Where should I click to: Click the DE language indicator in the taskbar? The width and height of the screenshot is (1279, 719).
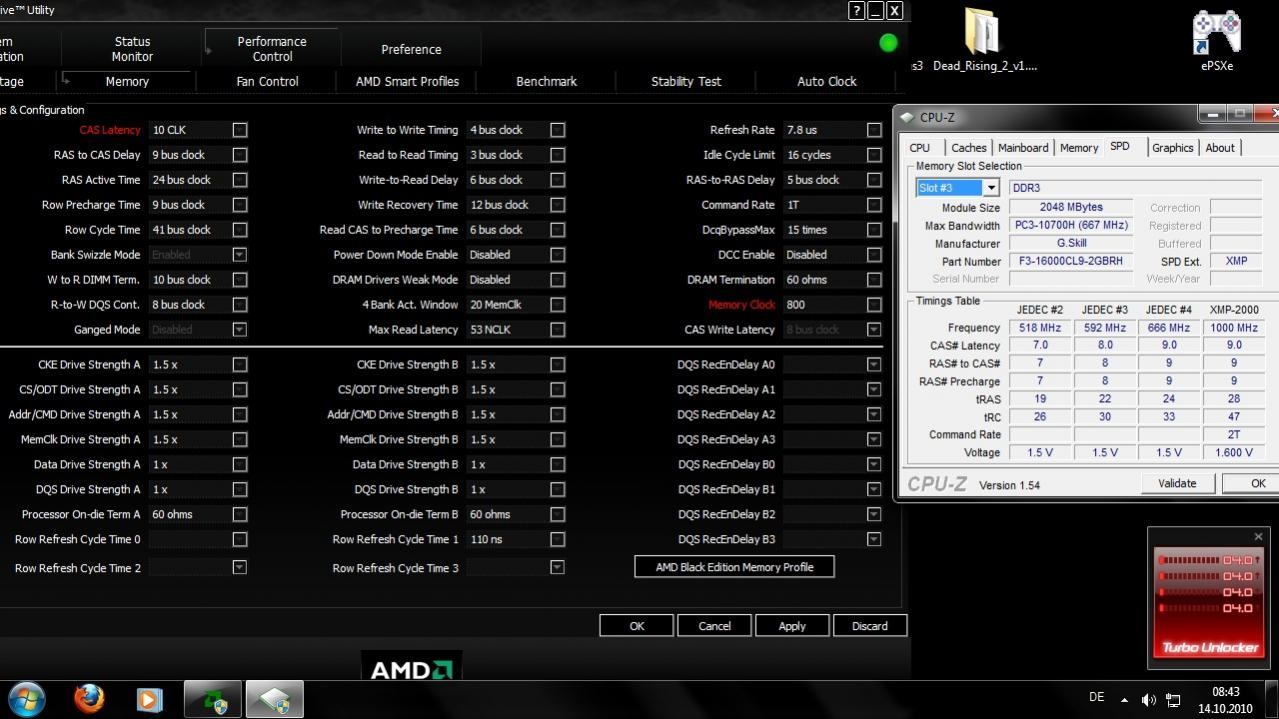point(1096,698)
